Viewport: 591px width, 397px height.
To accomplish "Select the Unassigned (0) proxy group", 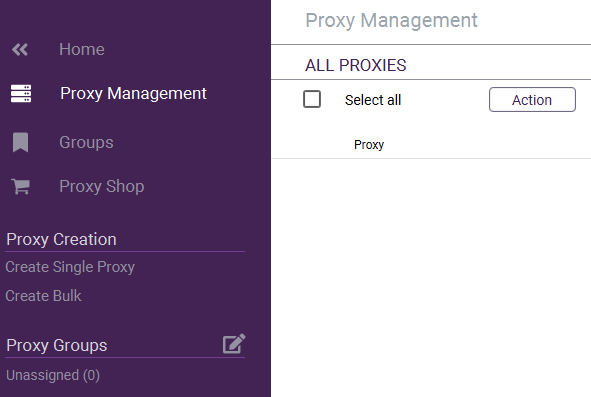I will click(53, 376).
